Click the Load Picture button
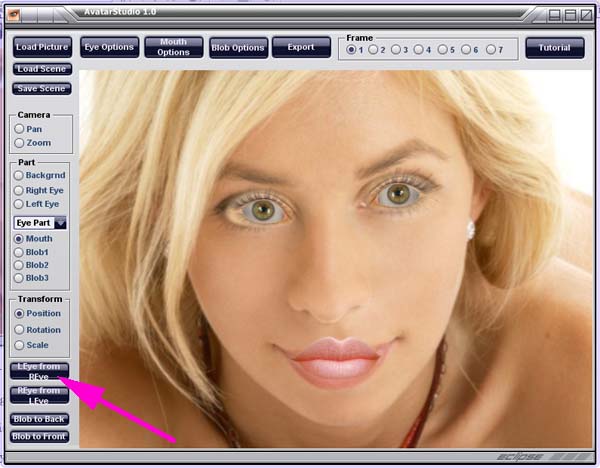 click(42, 47)
